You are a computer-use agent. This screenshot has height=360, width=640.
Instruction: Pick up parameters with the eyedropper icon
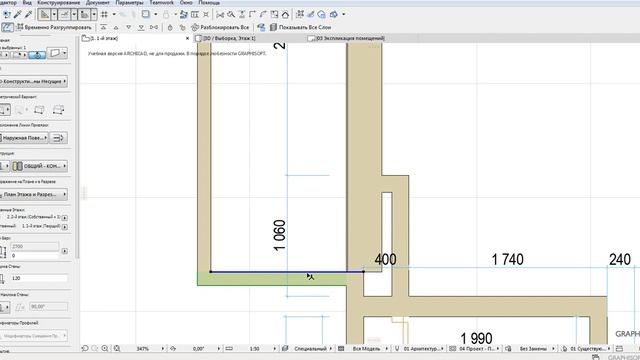click(18, 15)
